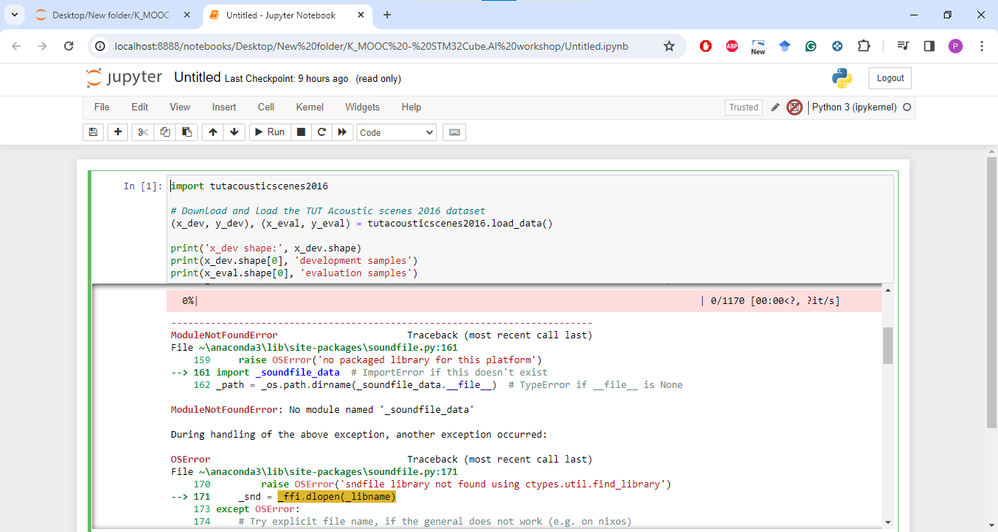Open Chrome three-dot menu

981,46
